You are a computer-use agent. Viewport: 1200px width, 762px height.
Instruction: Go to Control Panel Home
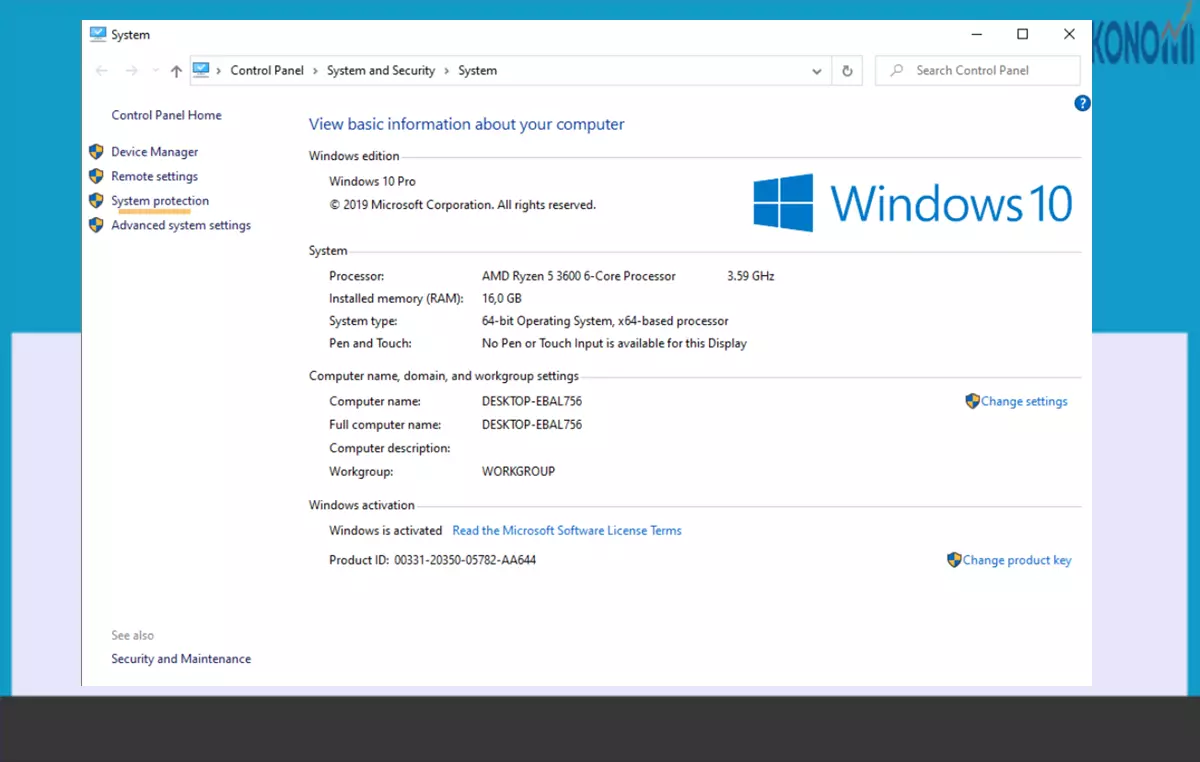(x=167, y=115)
